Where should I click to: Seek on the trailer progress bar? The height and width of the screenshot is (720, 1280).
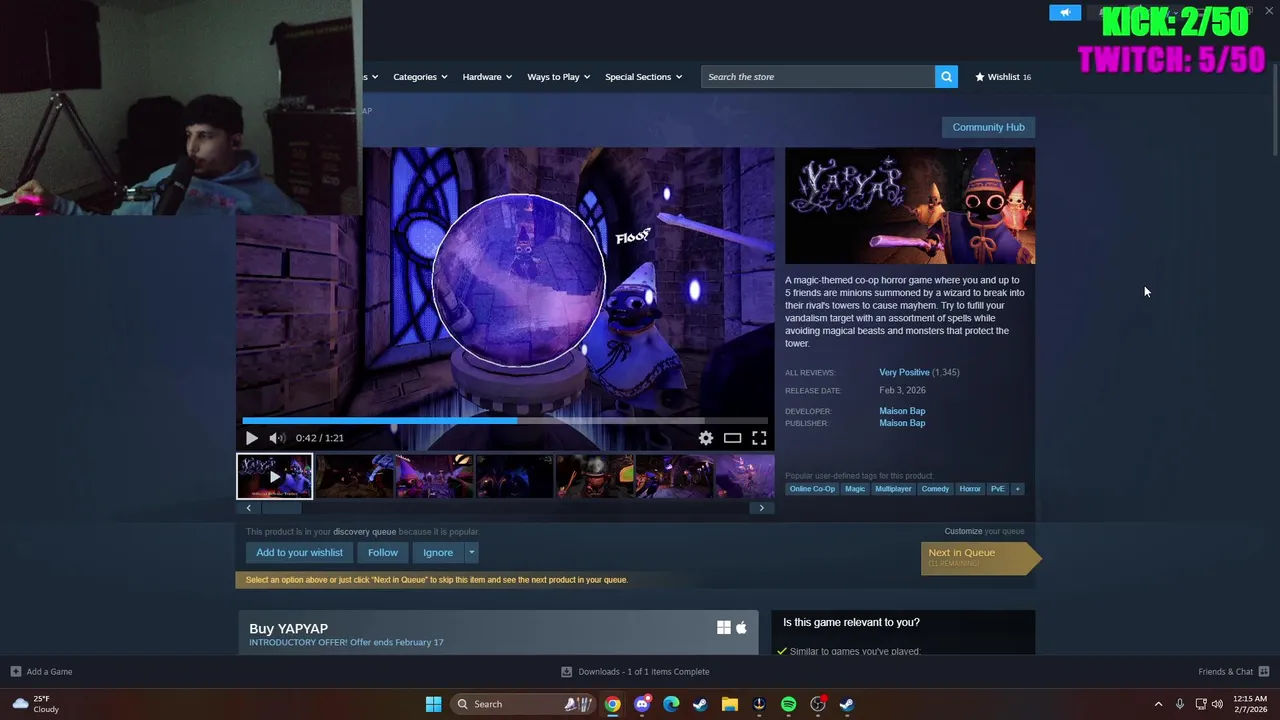pos(505,421)
